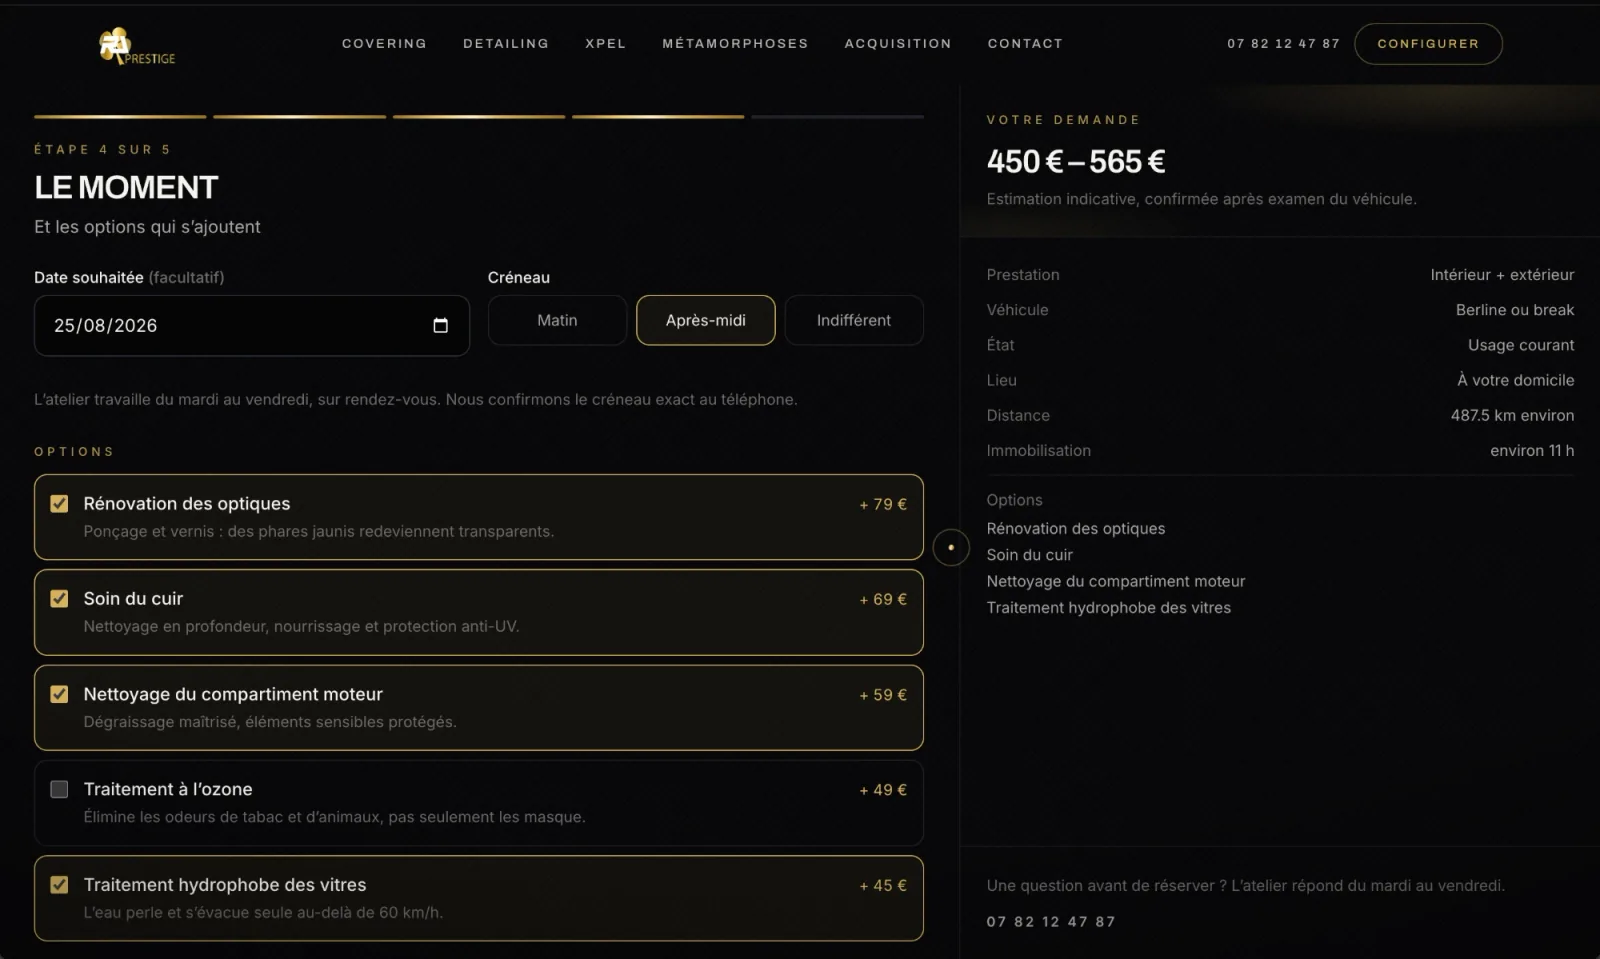
Task: Click the Configurer button
Action: click(x=1428, y=44)
